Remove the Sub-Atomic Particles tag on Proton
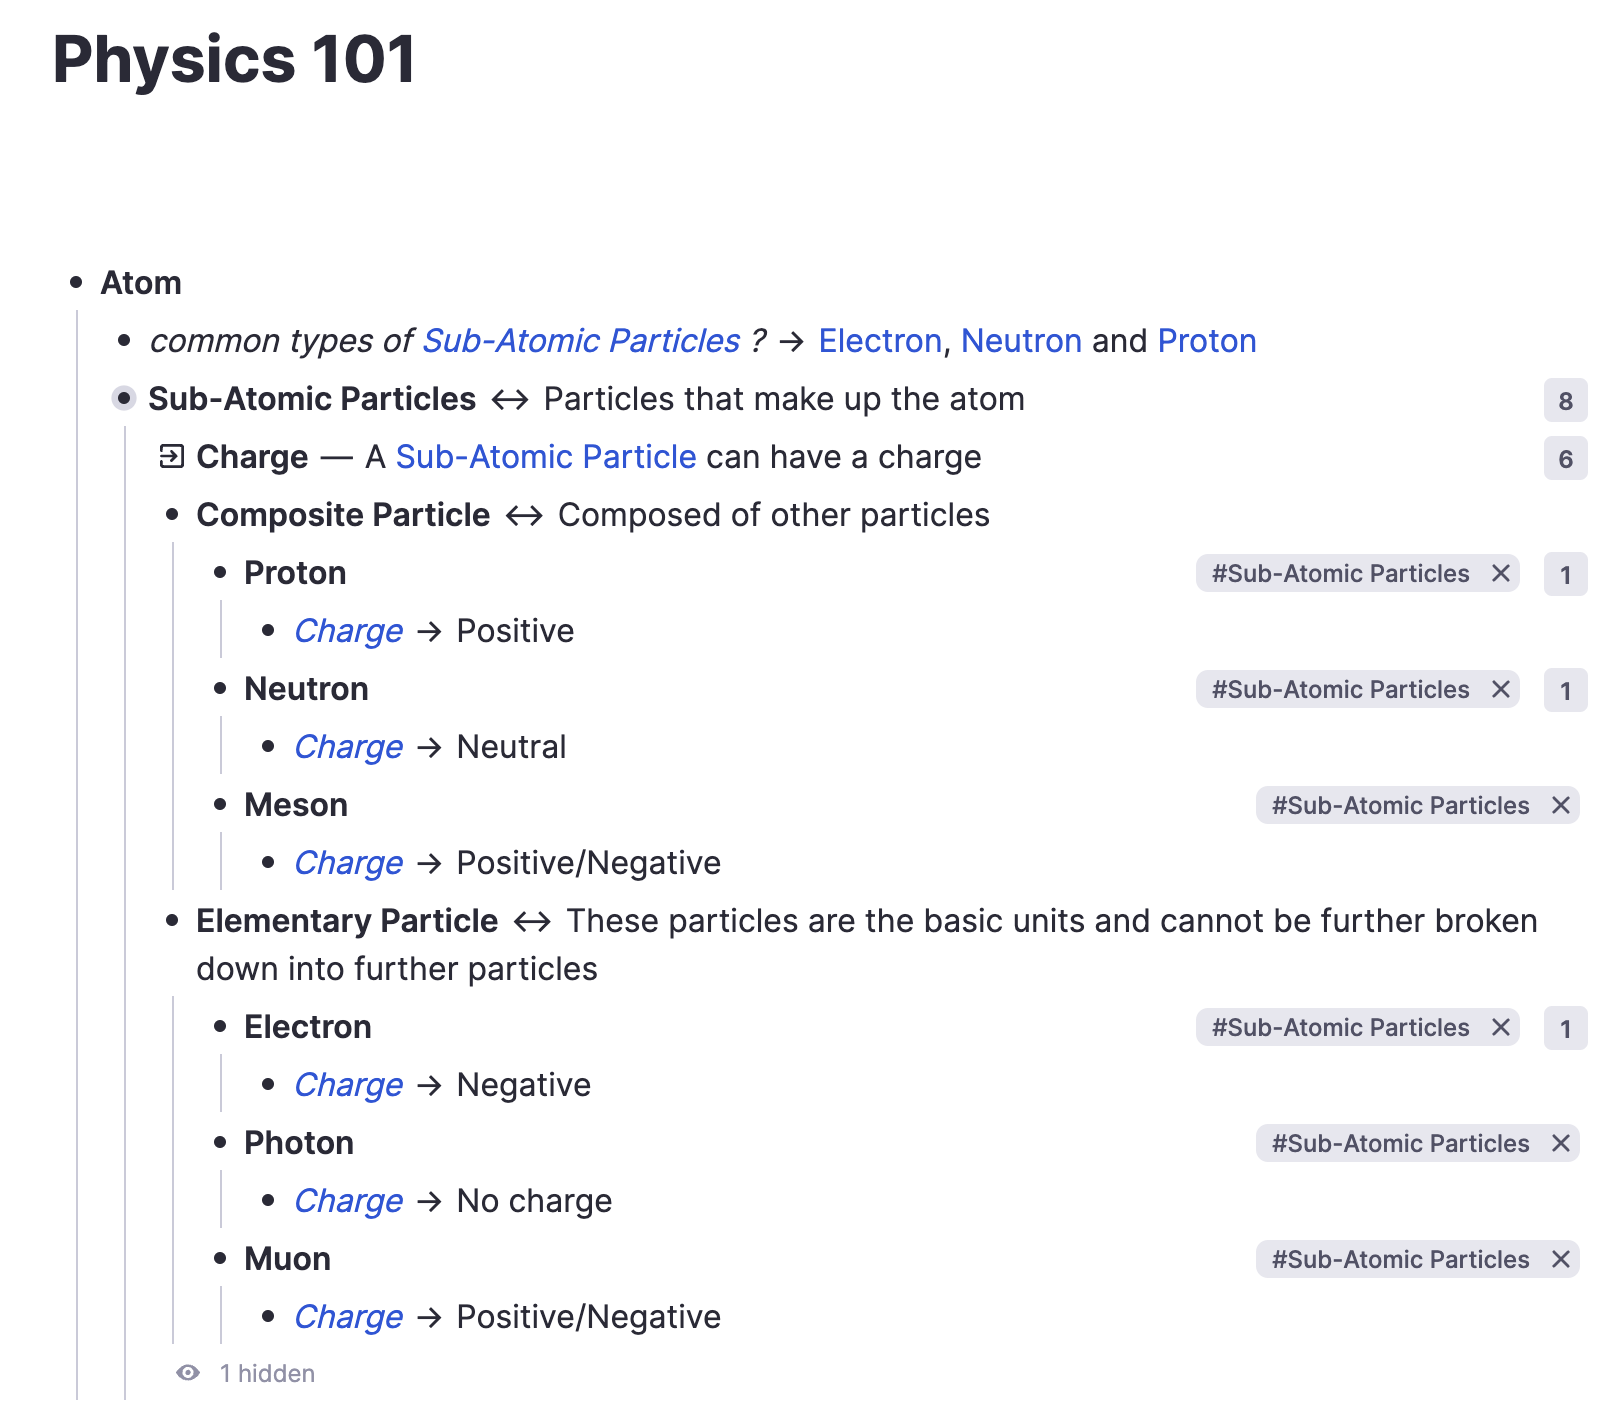 click(x=1500, y=574)
